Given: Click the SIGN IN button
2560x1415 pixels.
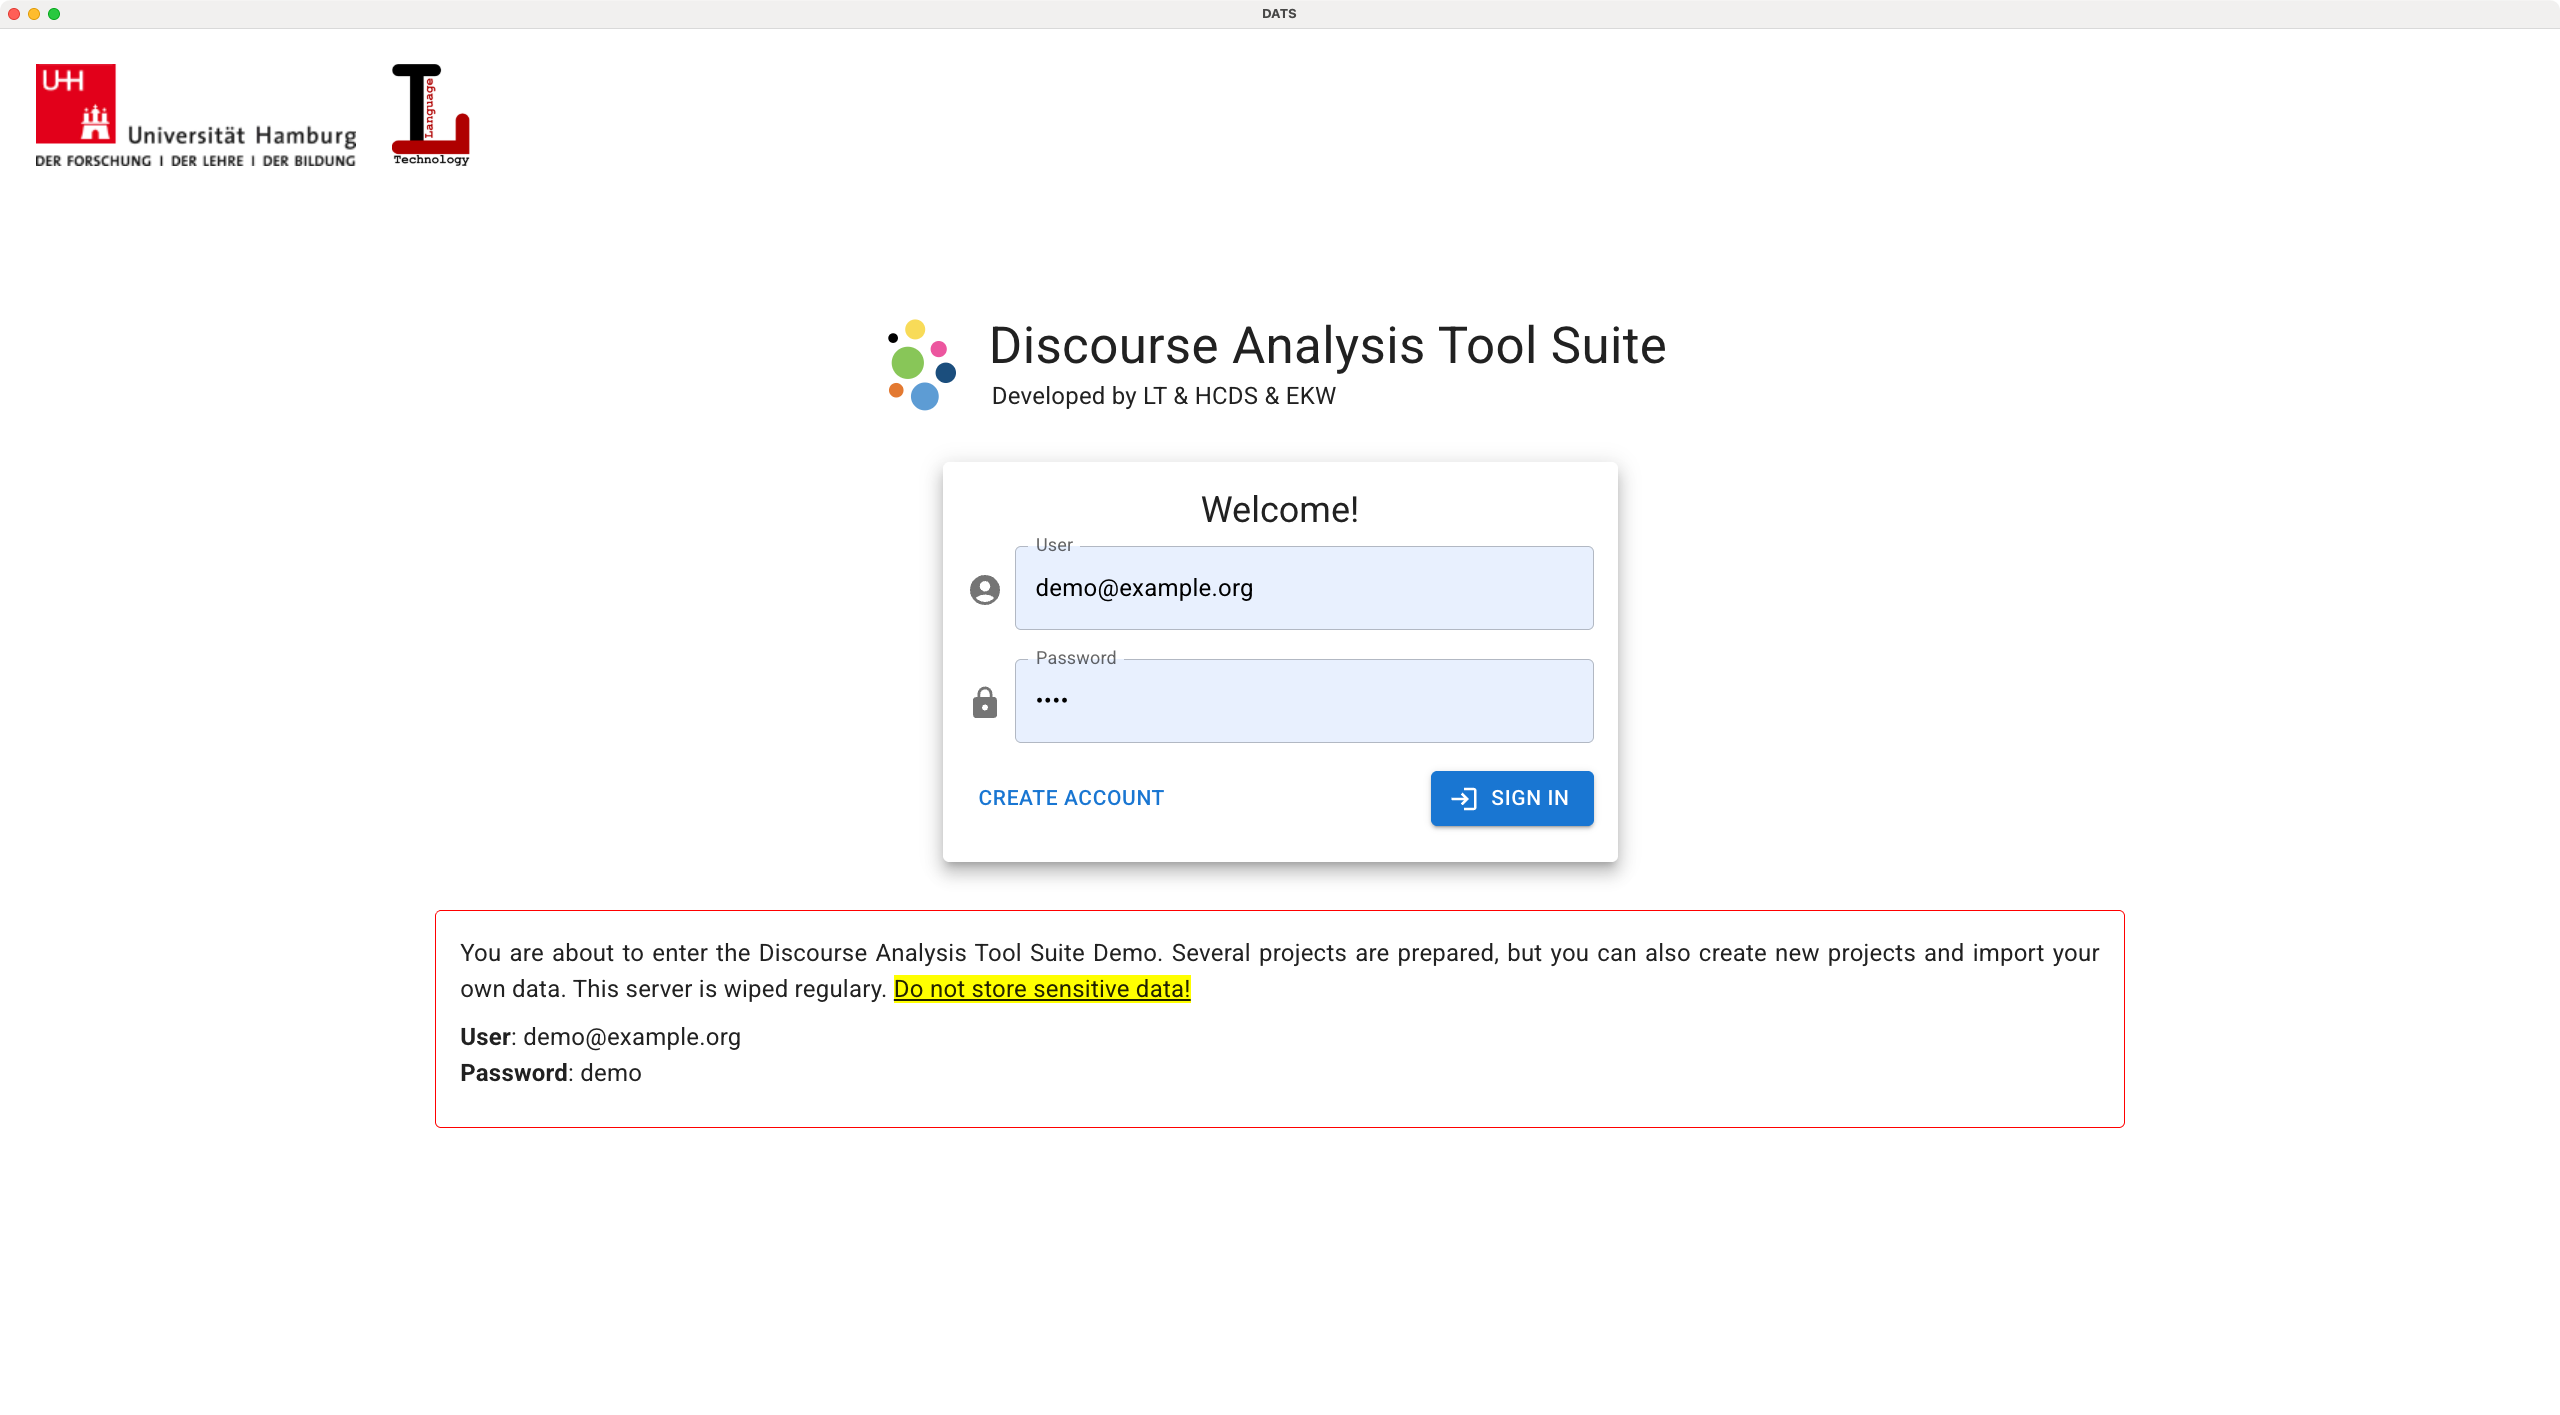Looking at the screenshot, I should [x=1512, y=798].
